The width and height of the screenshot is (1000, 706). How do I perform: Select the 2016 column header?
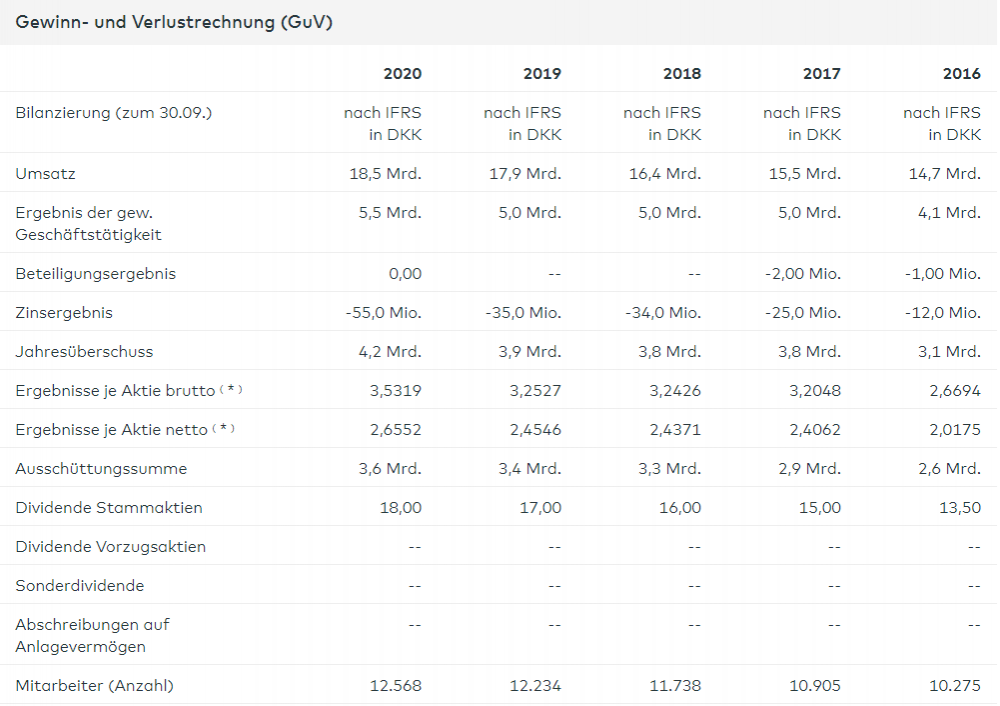(x=961, y=73)
